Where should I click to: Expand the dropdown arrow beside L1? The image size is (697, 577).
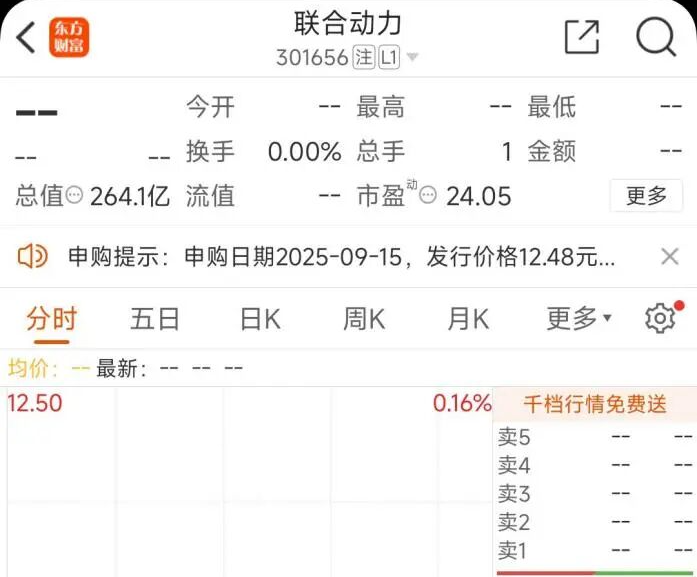[412, 58]
